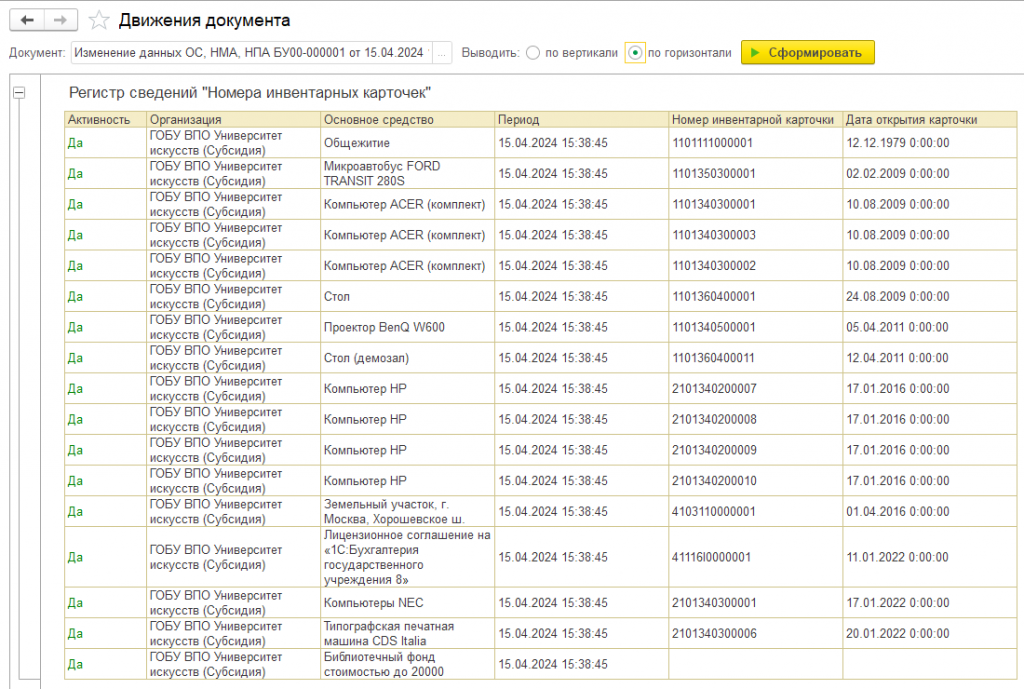The width and height of the screenshot is (1024, 689).
Task: Click the 'Библиотечный фонд стоимостью до 20000' cell
Action: (x=408, y=664)
